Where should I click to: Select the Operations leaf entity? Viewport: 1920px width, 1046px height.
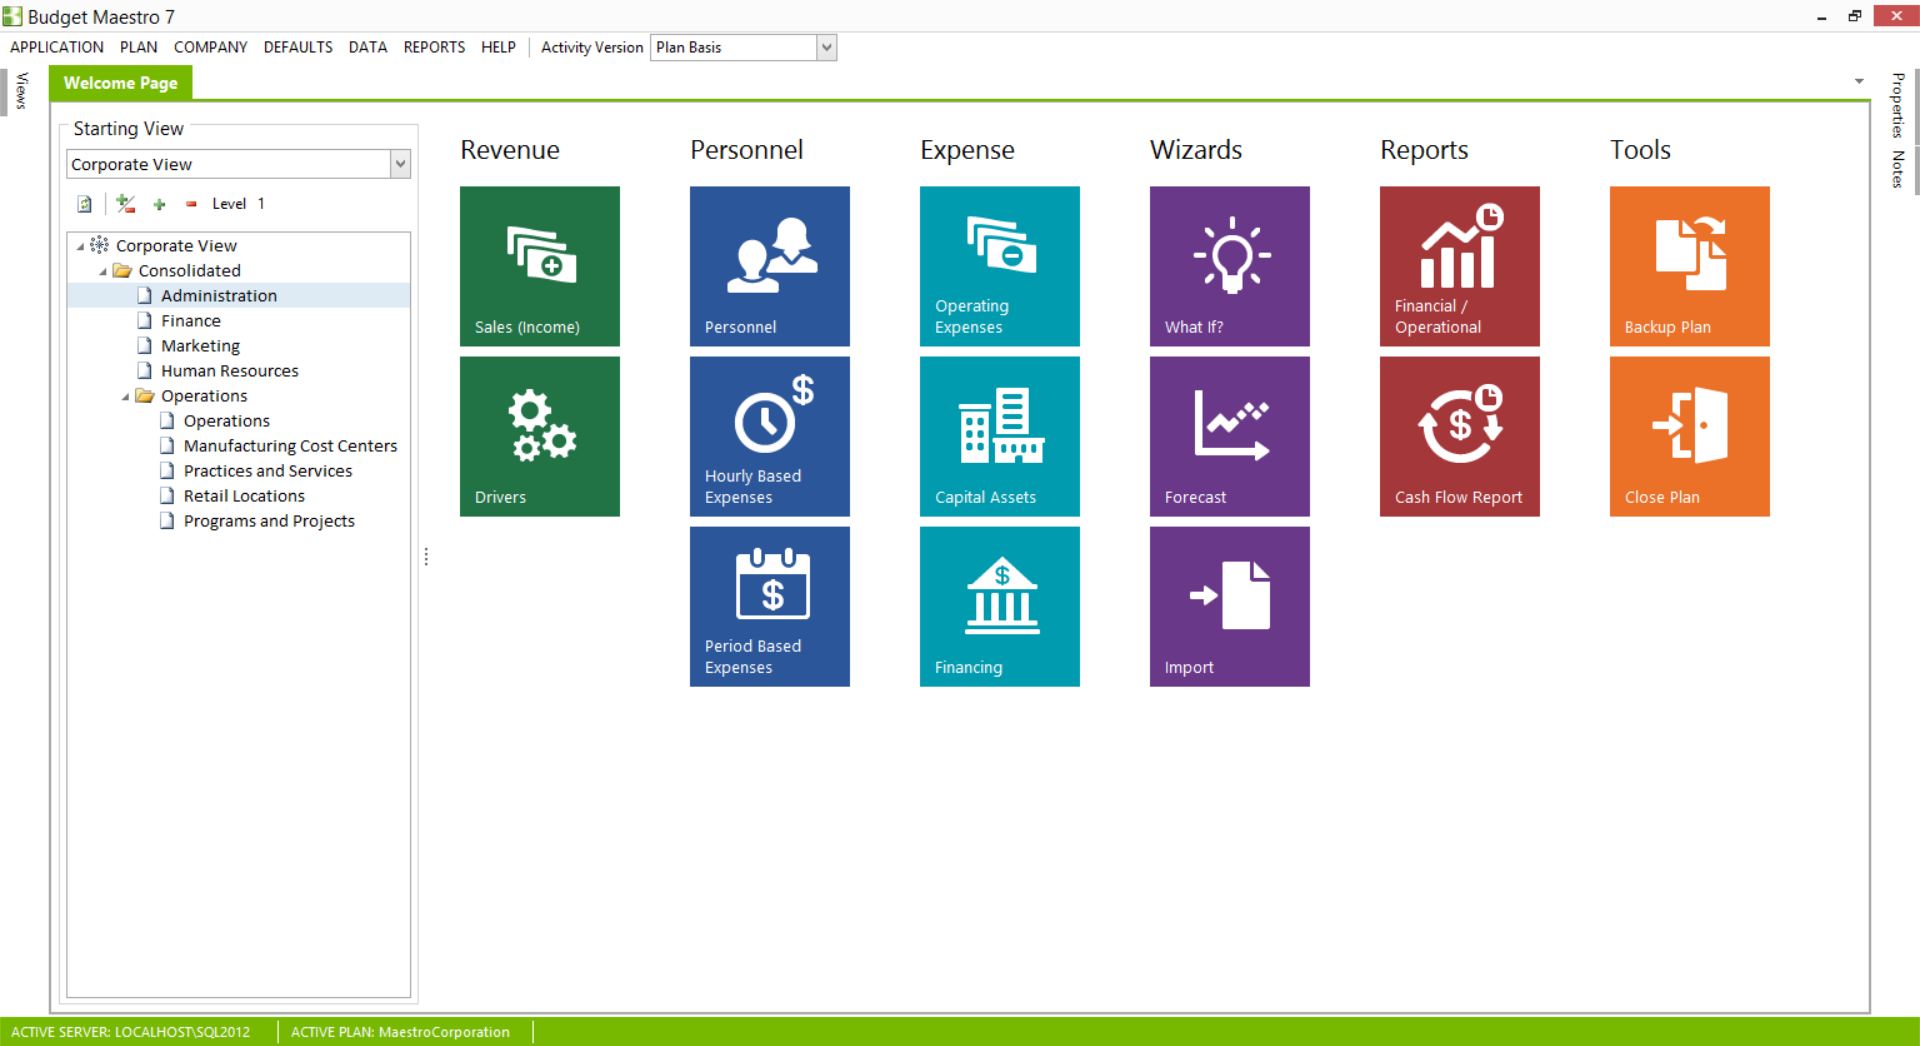227,421
